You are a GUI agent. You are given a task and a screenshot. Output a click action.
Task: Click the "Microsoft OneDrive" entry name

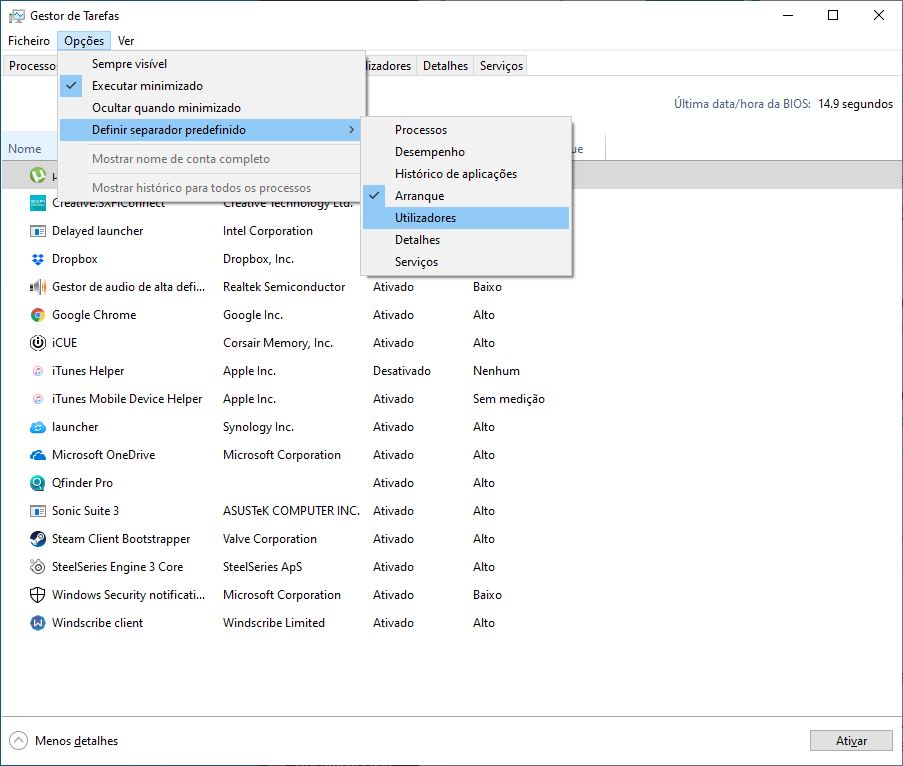pyautogui.click(x=104, y=455)
